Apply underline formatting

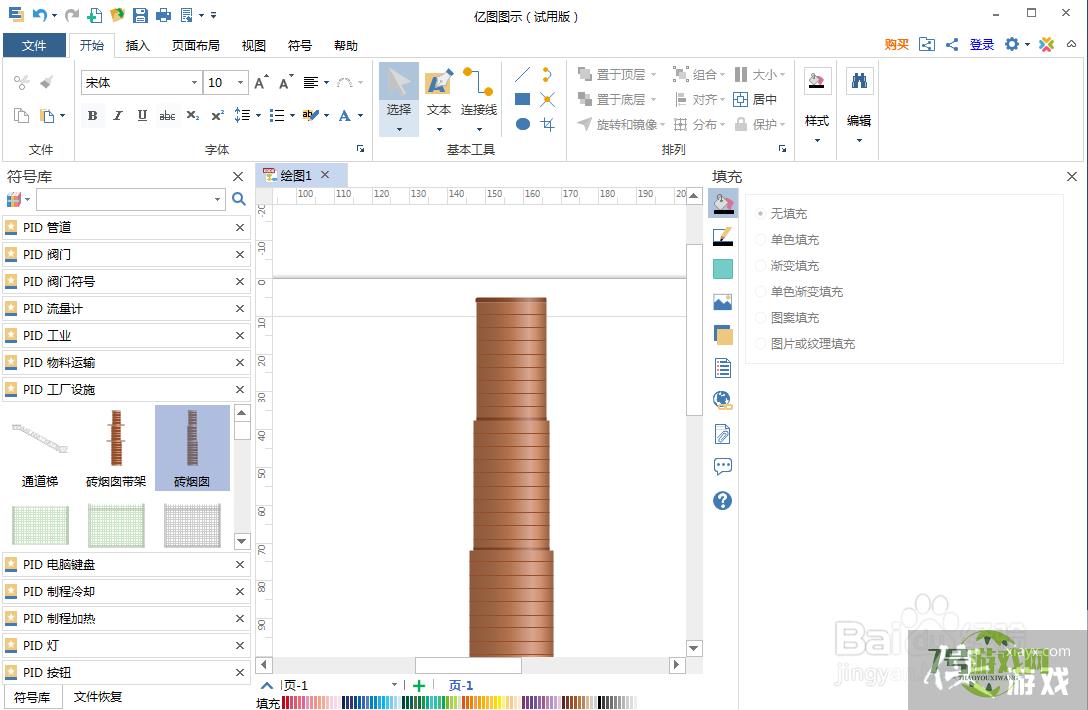point(142,115)
